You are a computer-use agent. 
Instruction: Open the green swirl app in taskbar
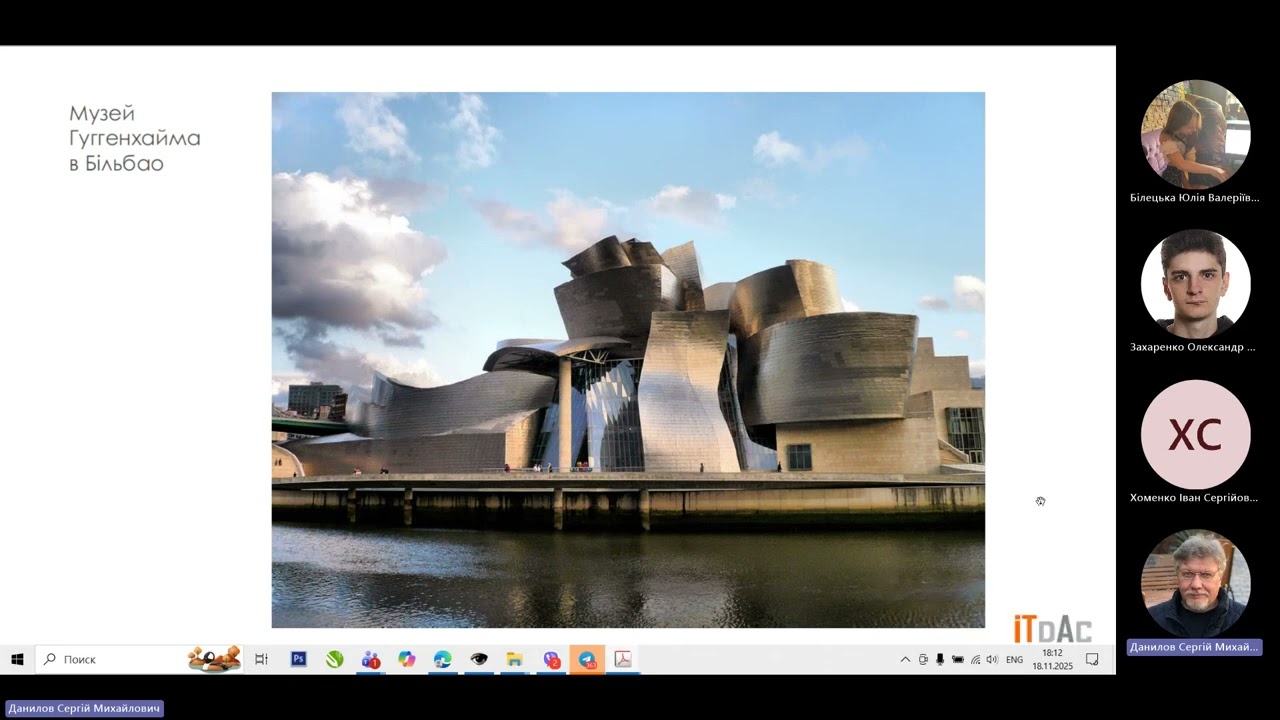[334, 659]
